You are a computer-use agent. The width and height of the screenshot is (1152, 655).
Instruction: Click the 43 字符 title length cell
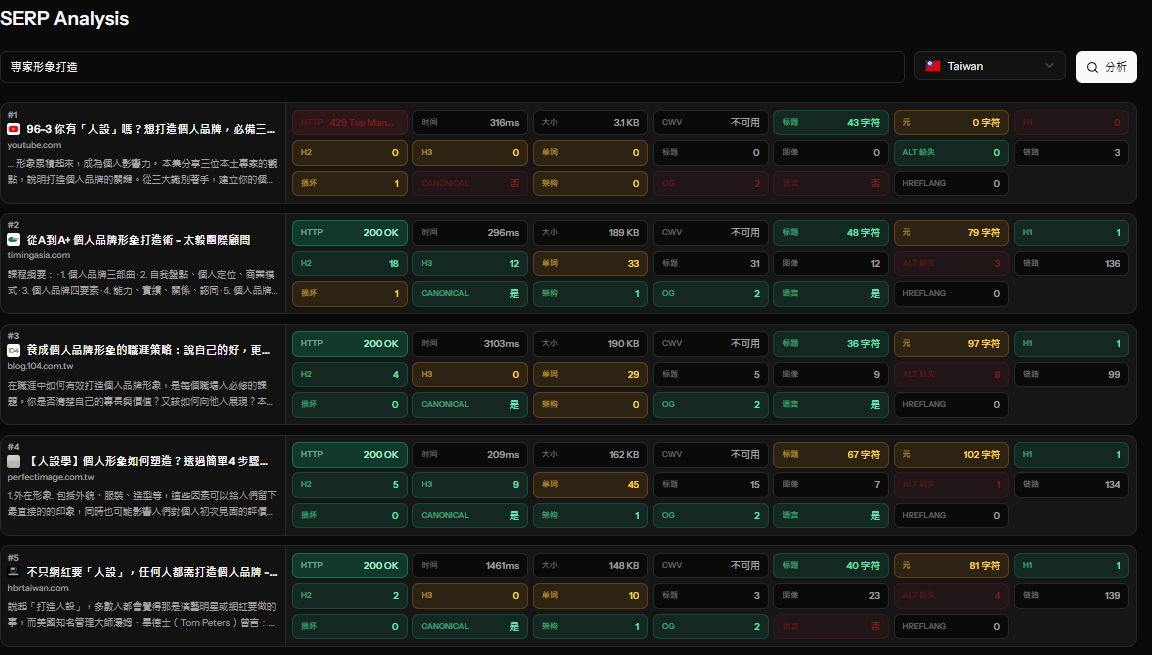(x=831, y=123)
